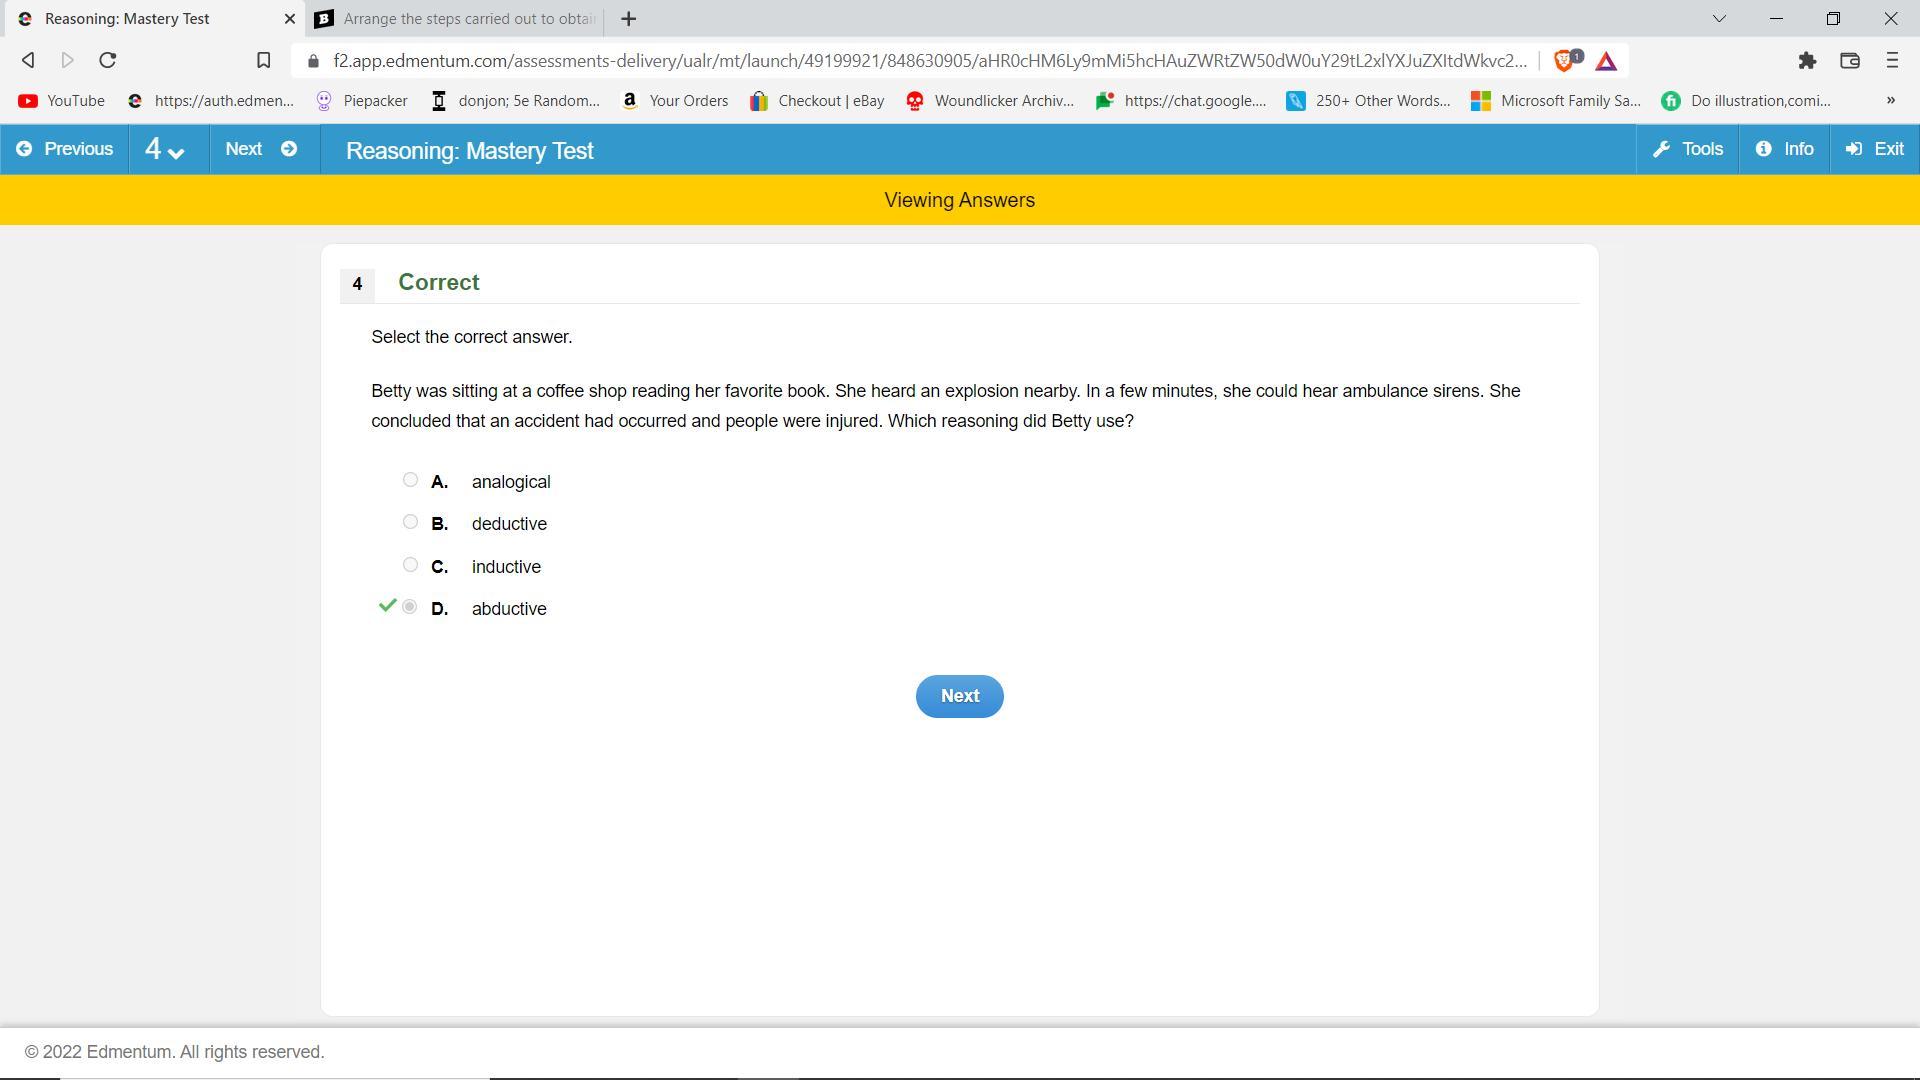Bookmark this page with the bookmark icon
The height and width of the screenshot is (1080, 1920).
coord(264,61)
